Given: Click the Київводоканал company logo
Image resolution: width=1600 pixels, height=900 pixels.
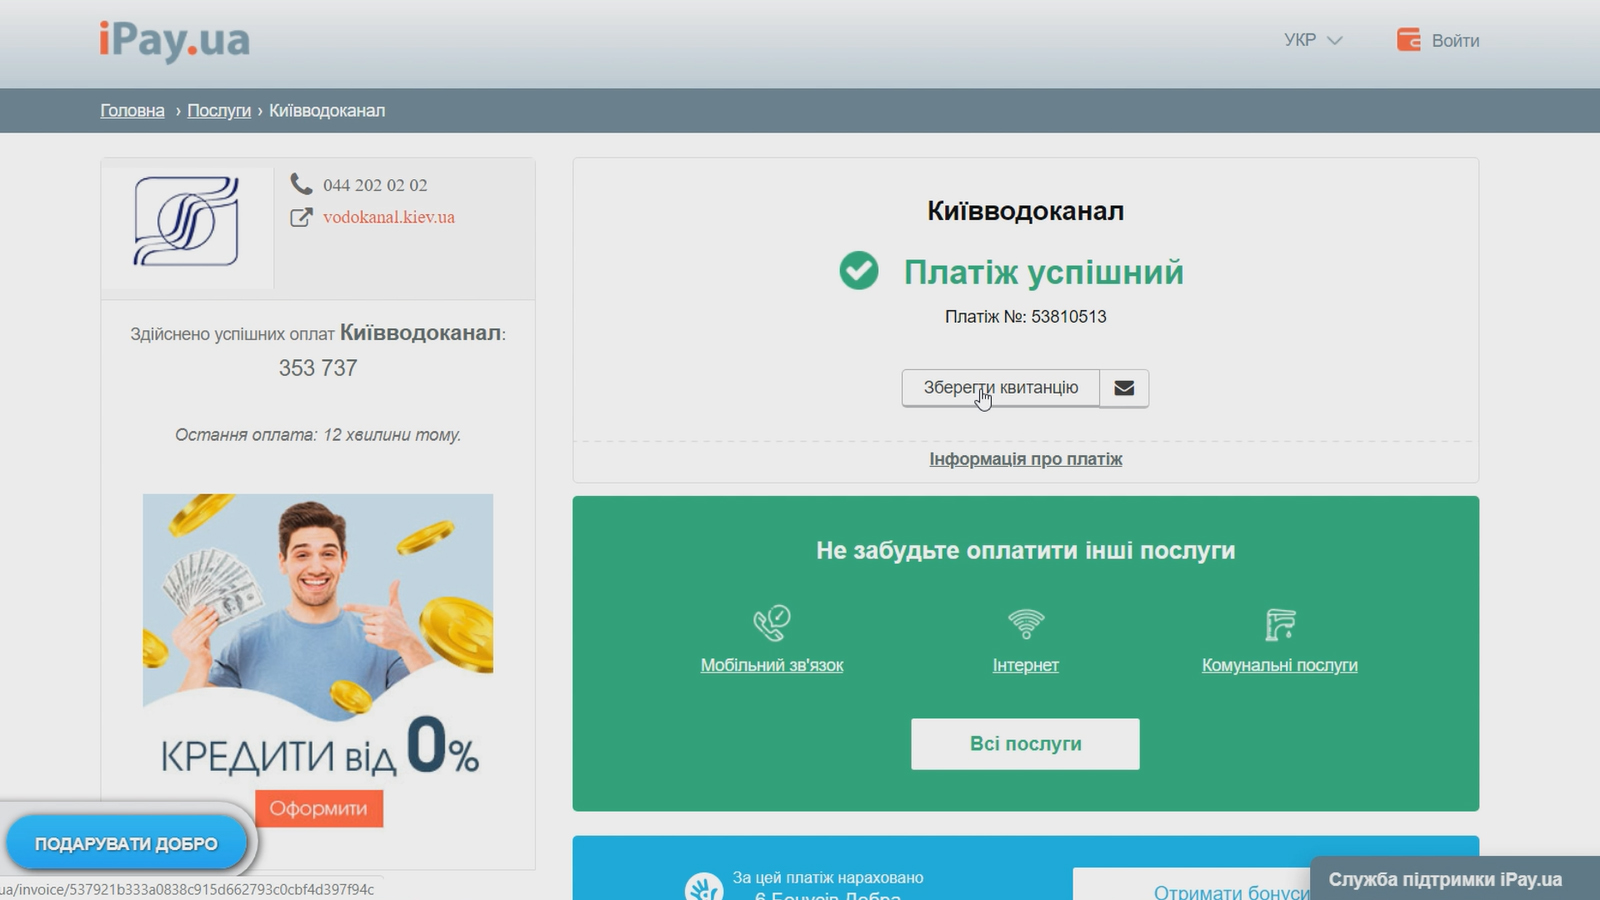Looking at the screenshot, I should coord(186,222).
